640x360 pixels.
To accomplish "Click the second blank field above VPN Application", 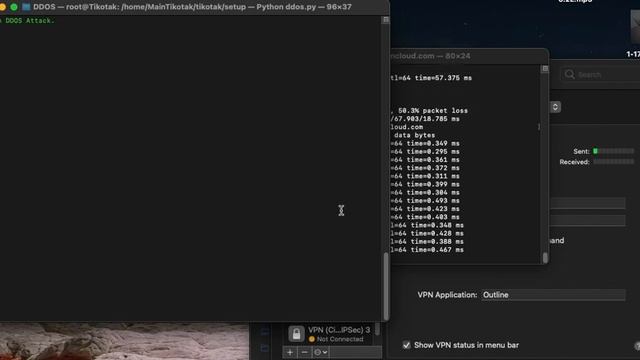I will pos(588,220).
